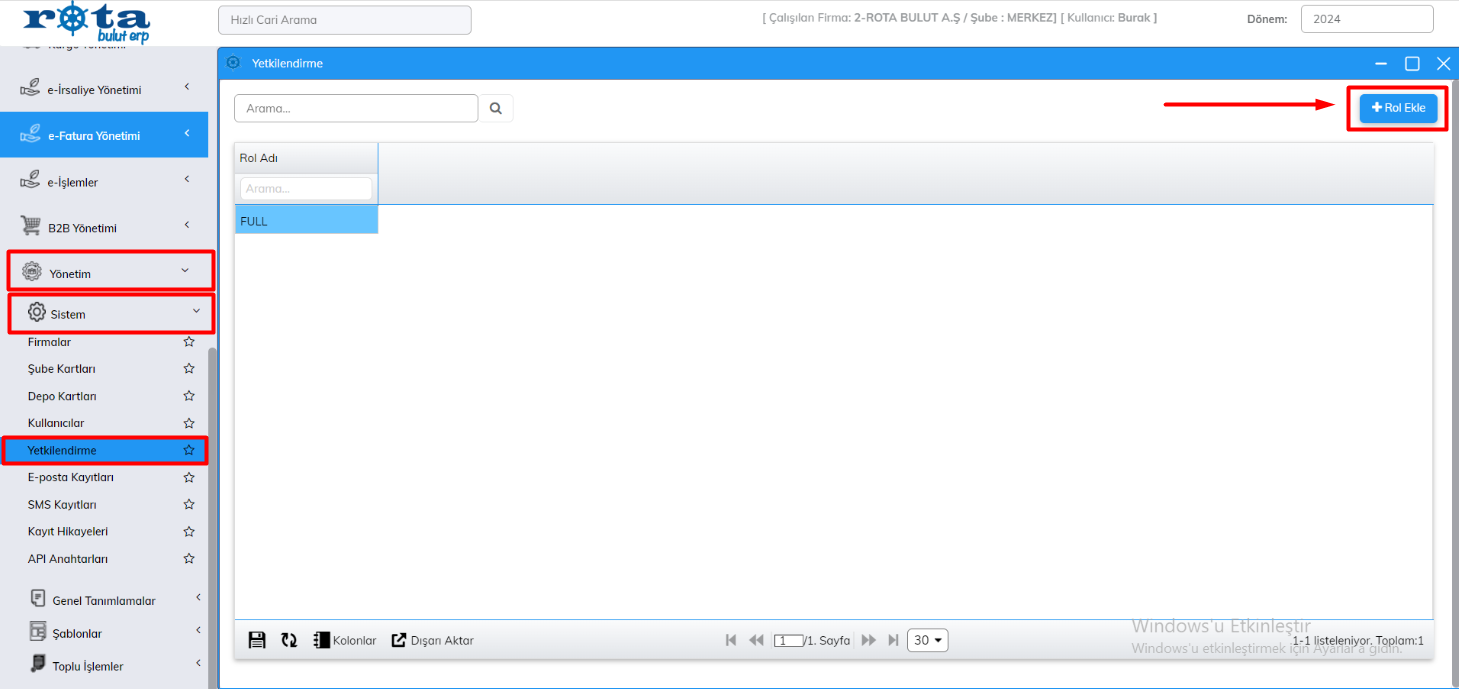The width and height of the screenshot is (1459, 689).
Task: Select the FULL role row
Action: [x=306, y=221]
